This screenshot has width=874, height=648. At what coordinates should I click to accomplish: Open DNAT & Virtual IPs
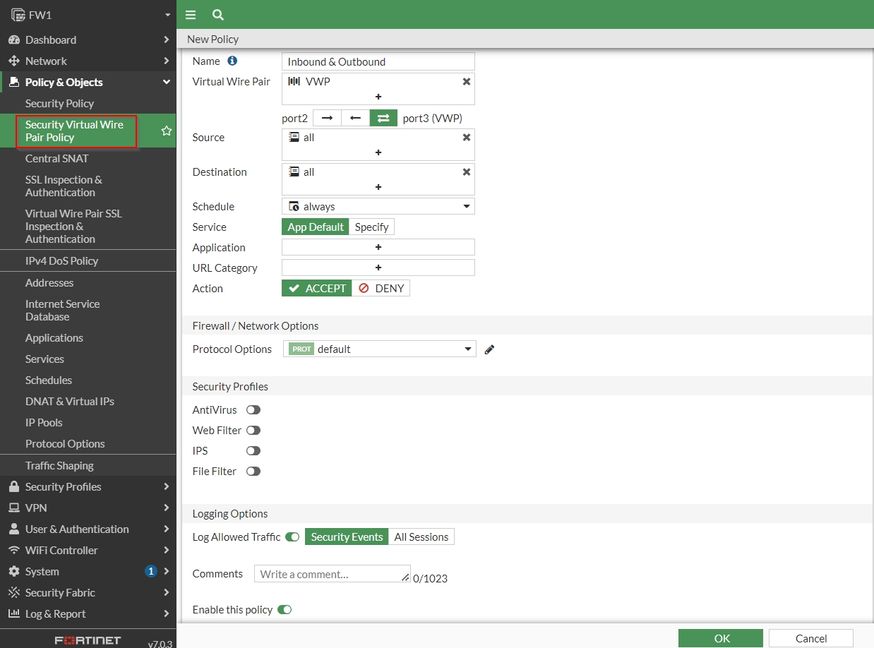(69, 401)
